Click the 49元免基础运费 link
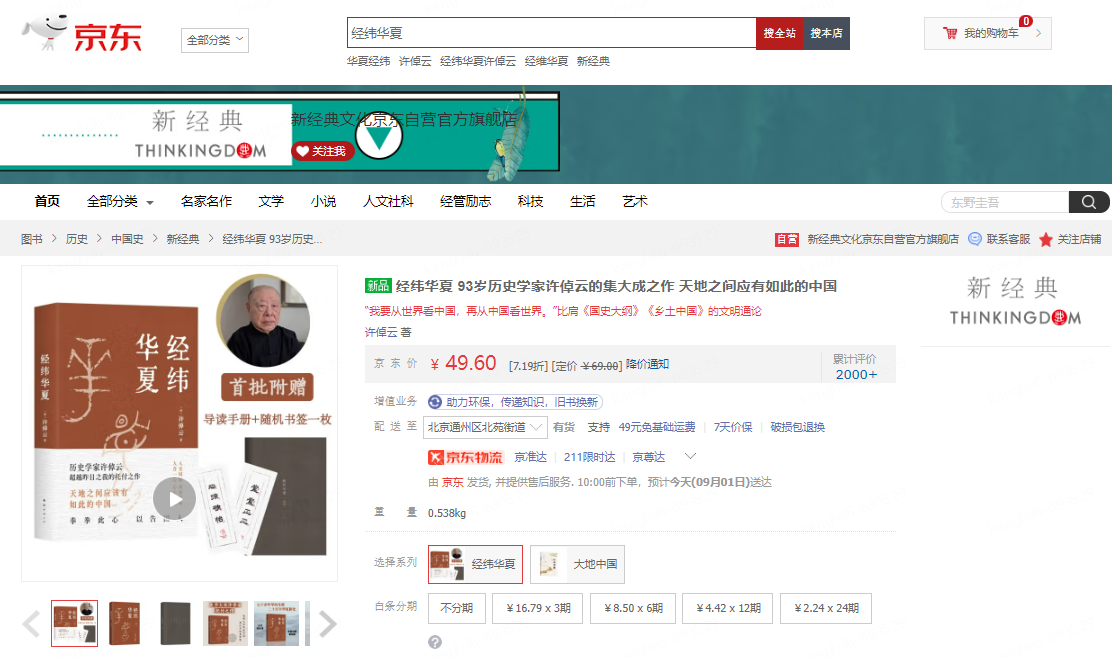Screen dimensions: 1112x658 point(657,427)
